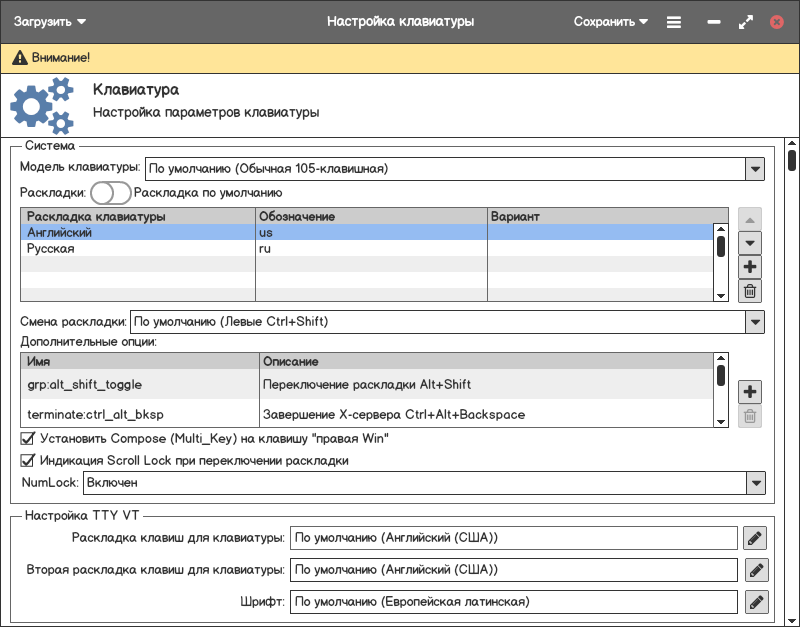This screenshot has height=627, width=800.
Task: Open the hamburger menu icon in titlebar
Action: tap(674, 22)
